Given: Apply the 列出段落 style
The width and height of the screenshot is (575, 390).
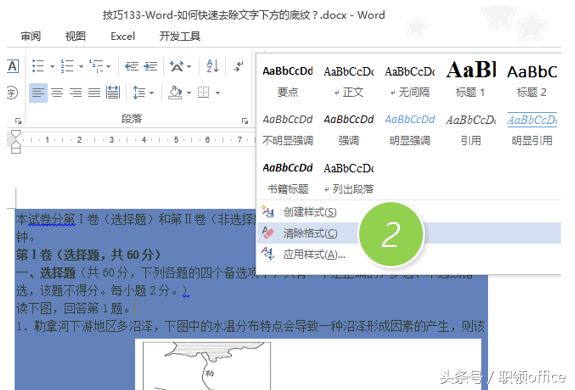Looking at the screenshot, I should (x=349, y=178).
